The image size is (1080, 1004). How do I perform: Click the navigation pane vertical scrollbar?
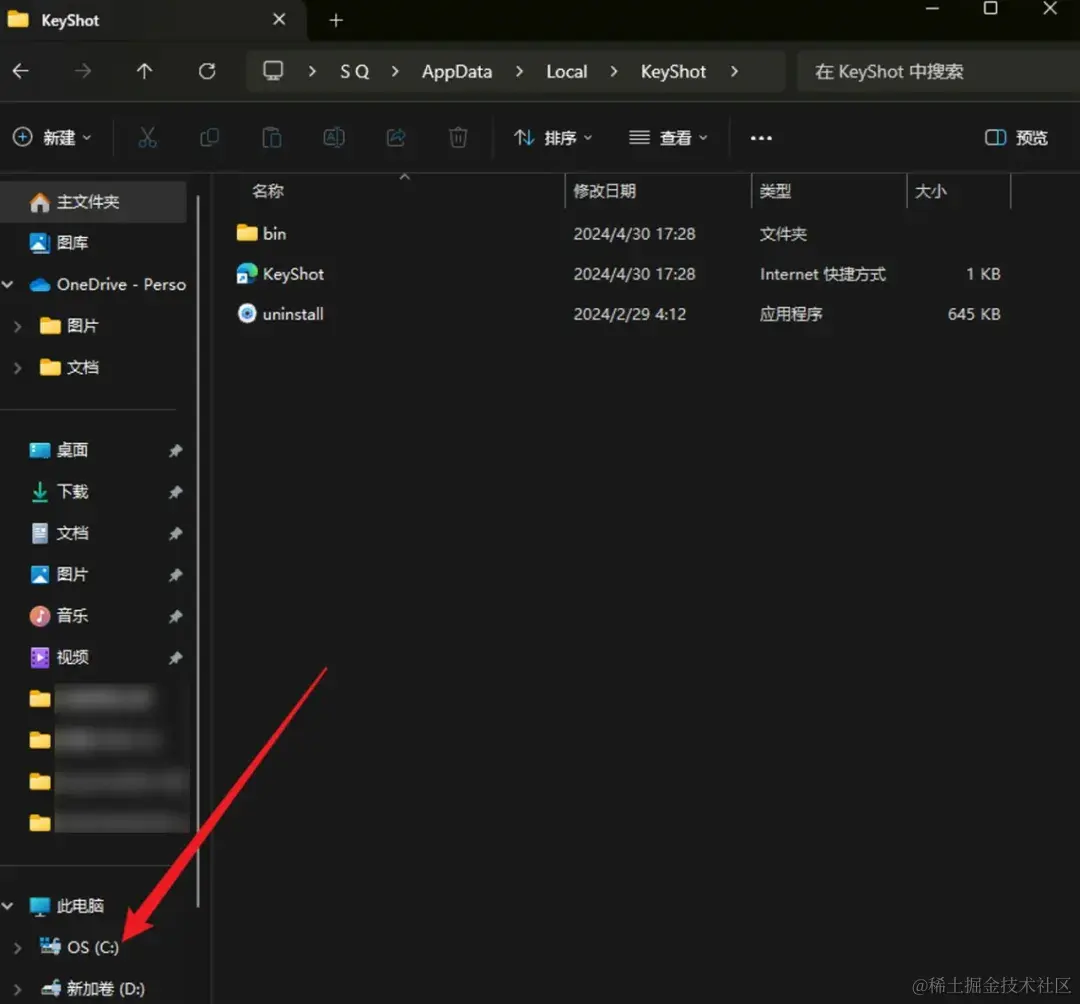[x=198, y=551]
